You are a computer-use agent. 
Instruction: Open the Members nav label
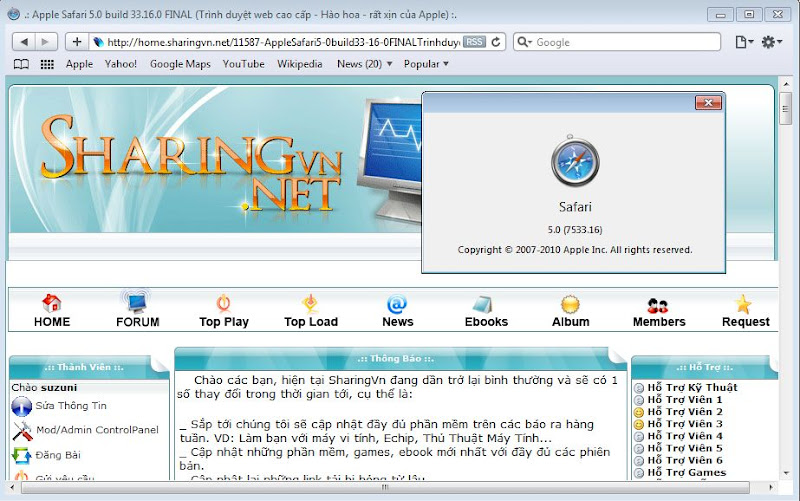tap(659, 322)
